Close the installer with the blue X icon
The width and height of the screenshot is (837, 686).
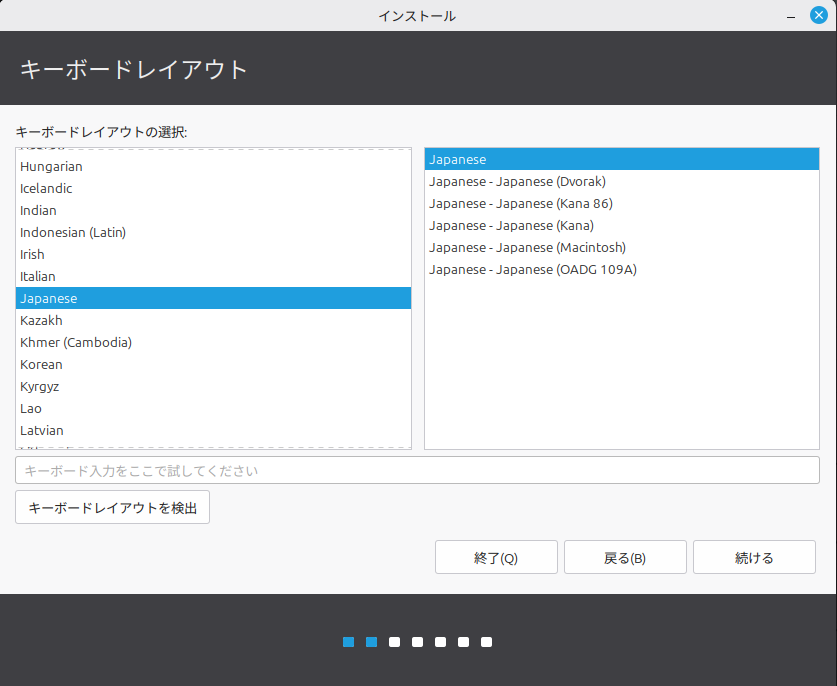tap(818, 15)
